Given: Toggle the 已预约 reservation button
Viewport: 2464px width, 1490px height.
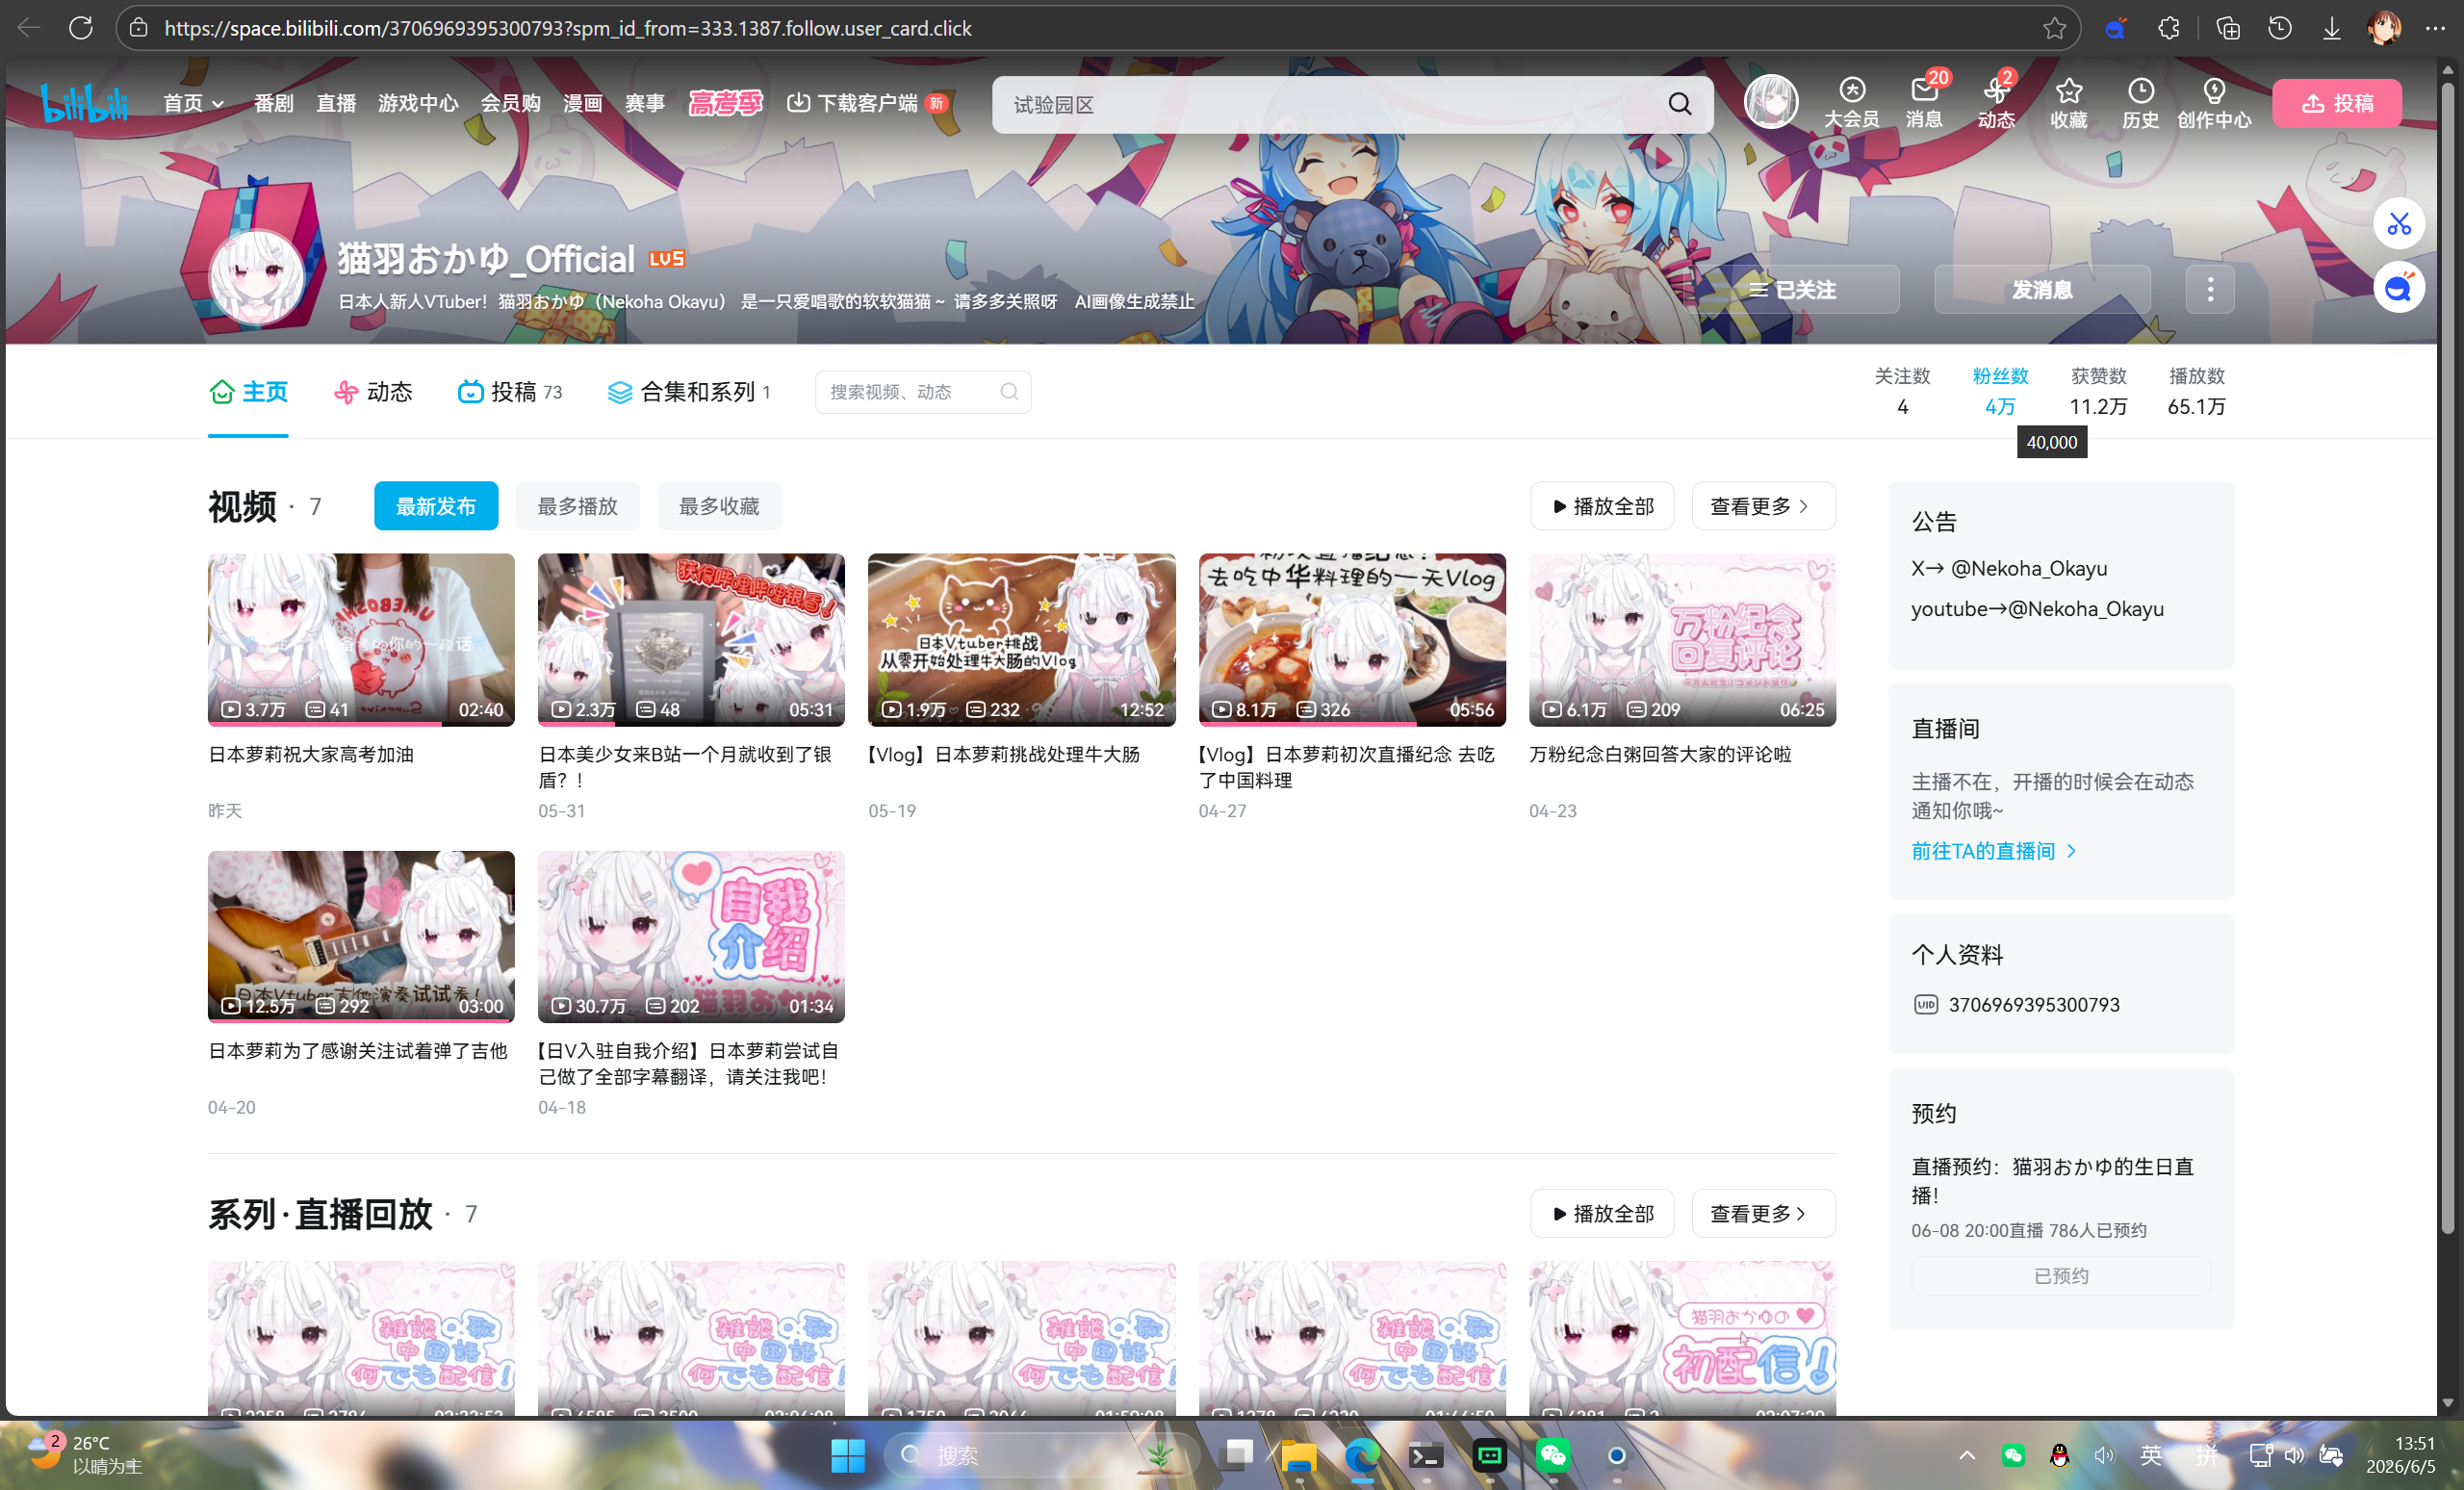Looking at the screenshot, I should point(2060,1275).
